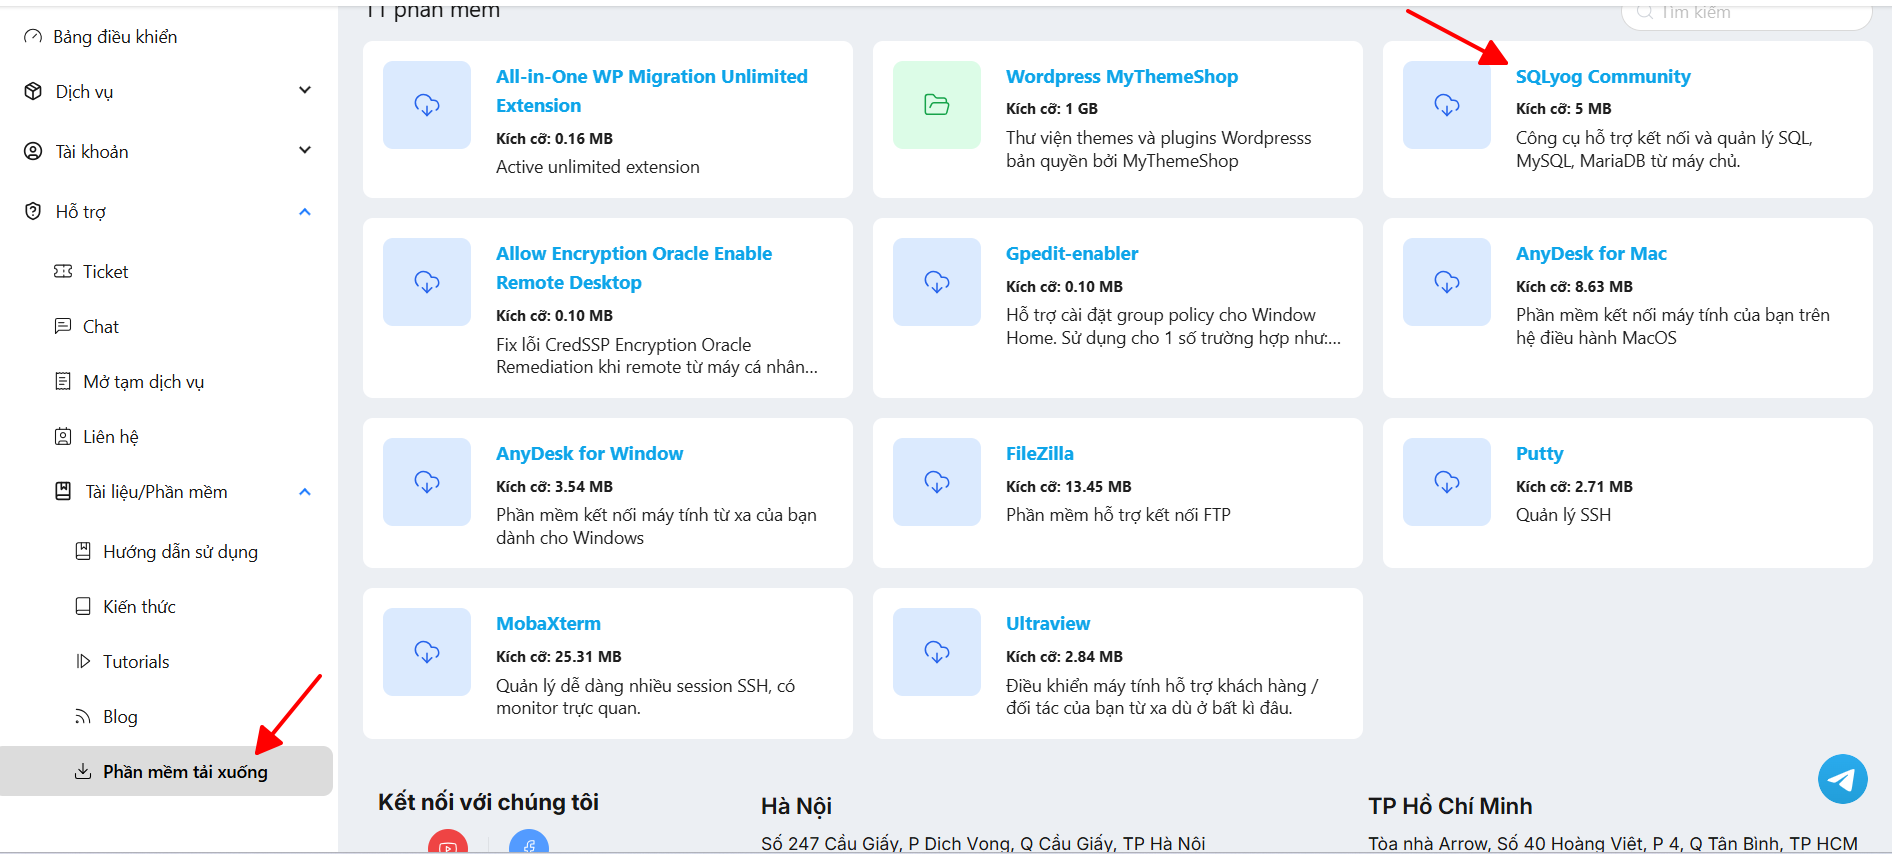Screen dimensions: 1892x854
Task: Click the shield icon beside Hỗ trợ
Action: [33, 211]
